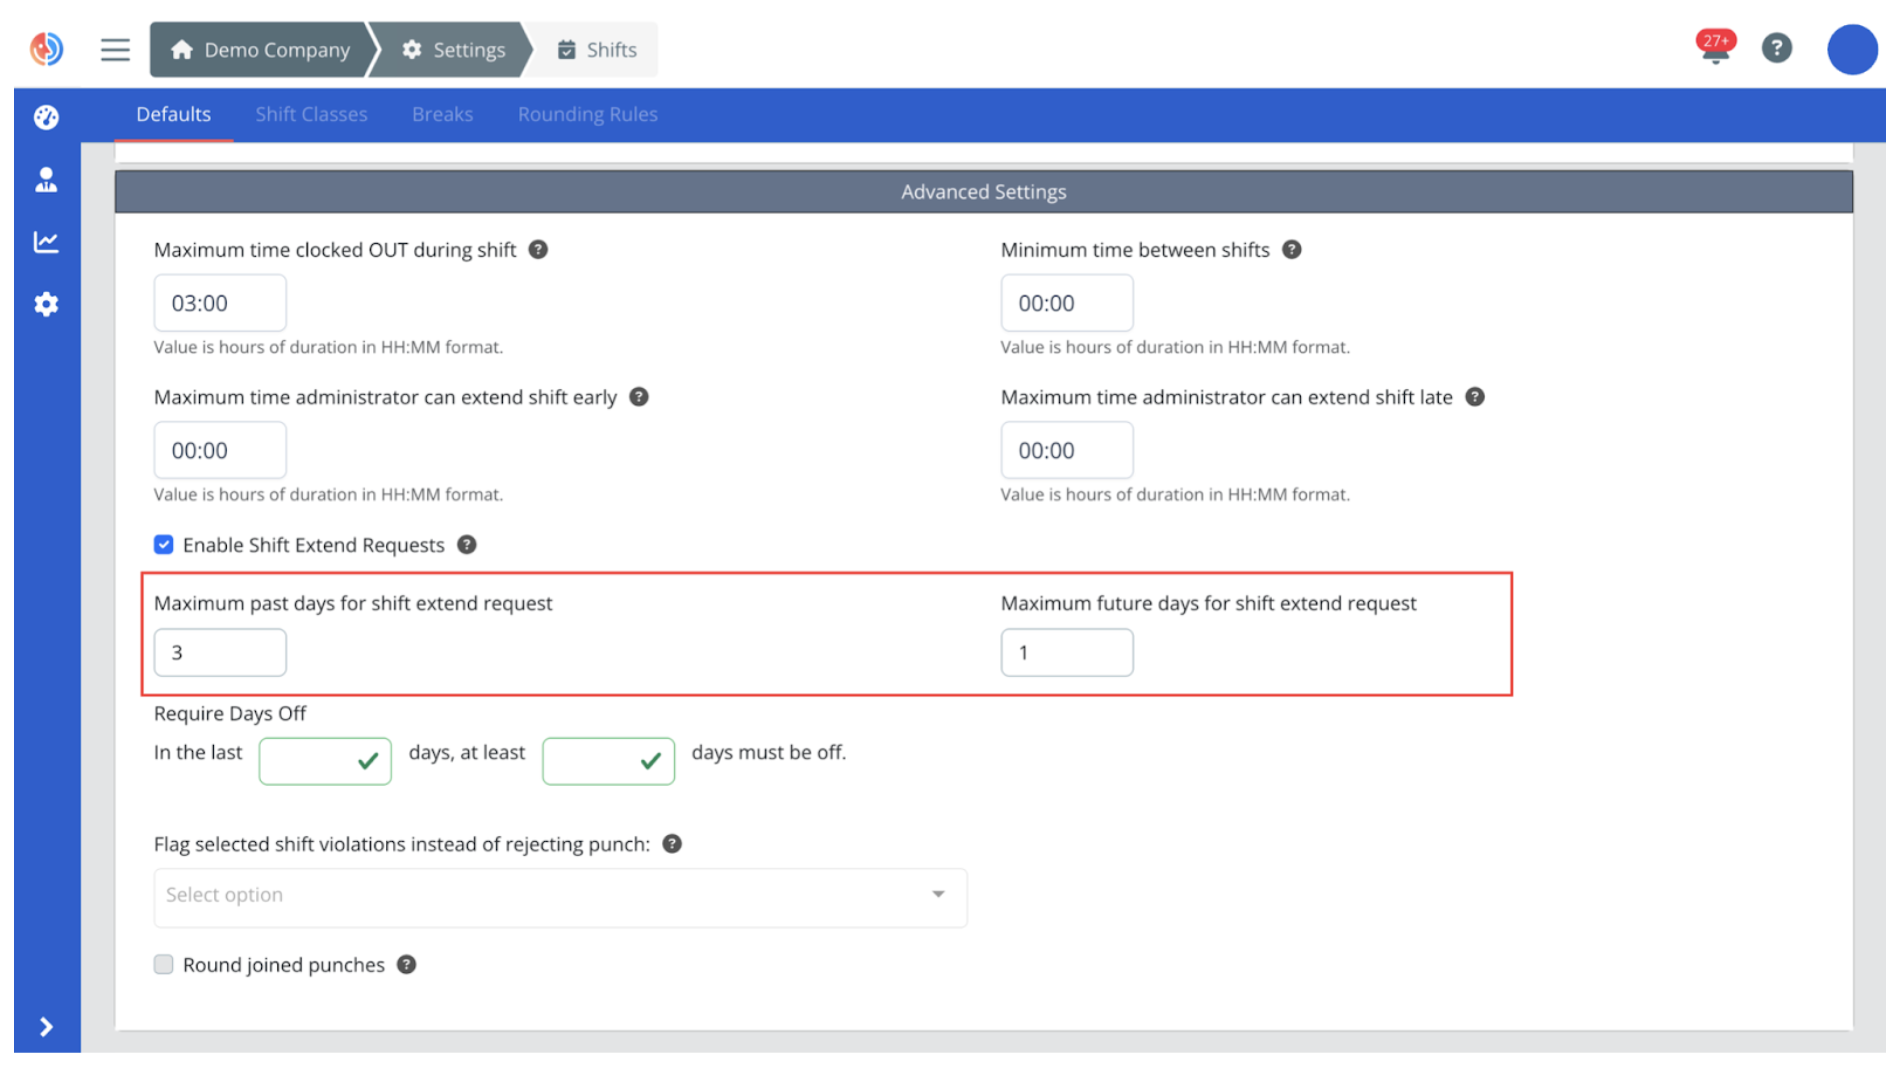Screen dimensions: 1898x1070
Task: Select the dashboard icon at top of sidebar
Action: point(45,117)
